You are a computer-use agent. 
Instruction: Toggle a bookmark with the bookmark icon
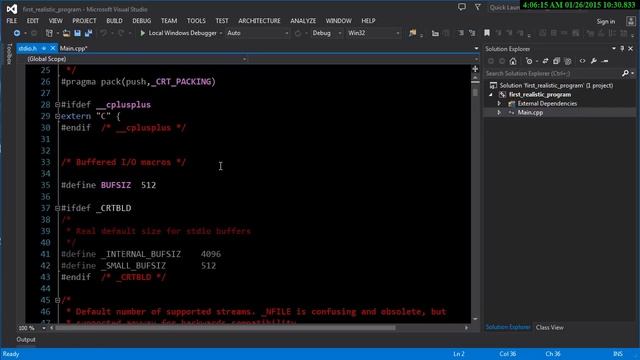[487, 33]
